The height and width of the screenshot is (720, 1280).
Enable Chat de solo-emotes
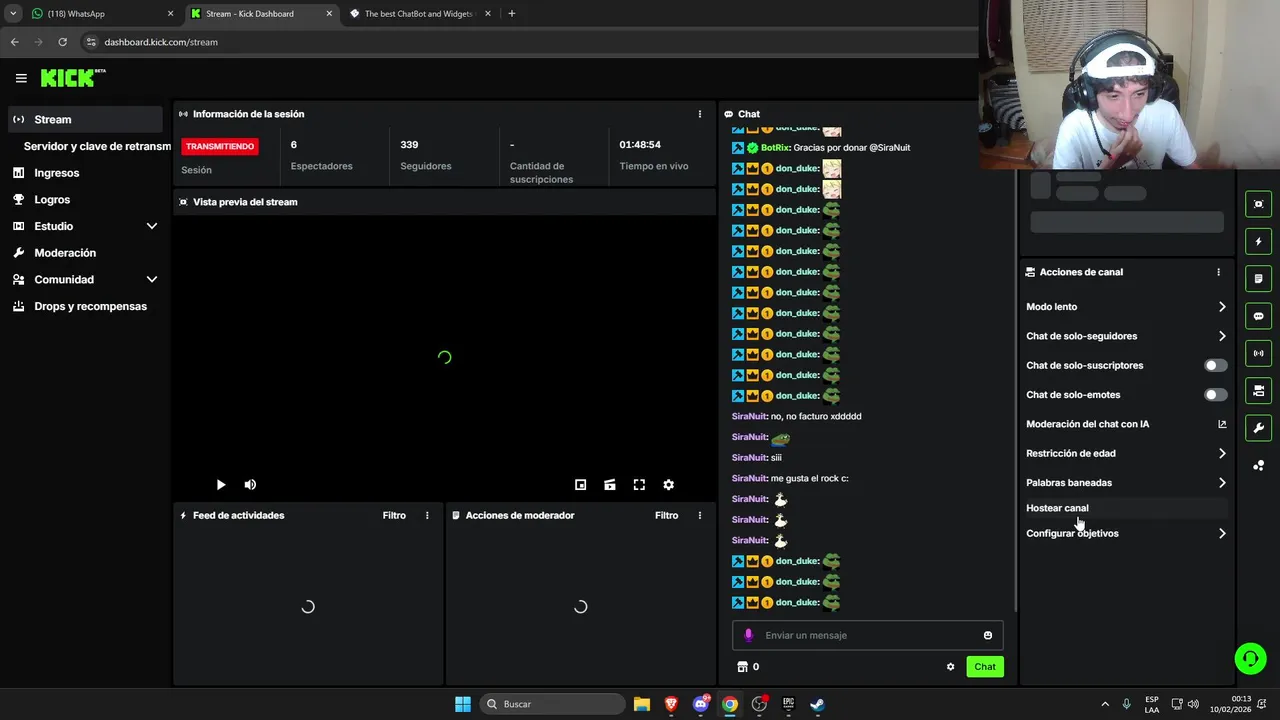point(1216,395)
